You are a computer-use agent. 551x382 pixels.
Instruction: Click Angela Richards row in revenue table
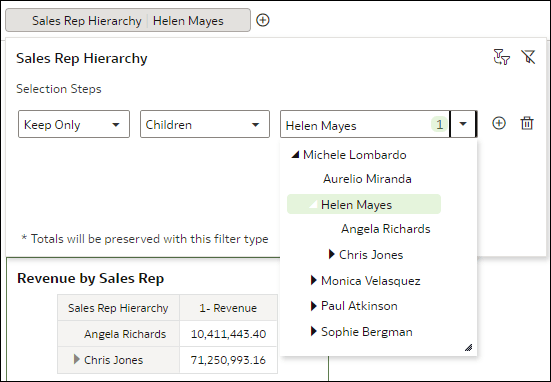pyautogui.click(x=118, y=334)
